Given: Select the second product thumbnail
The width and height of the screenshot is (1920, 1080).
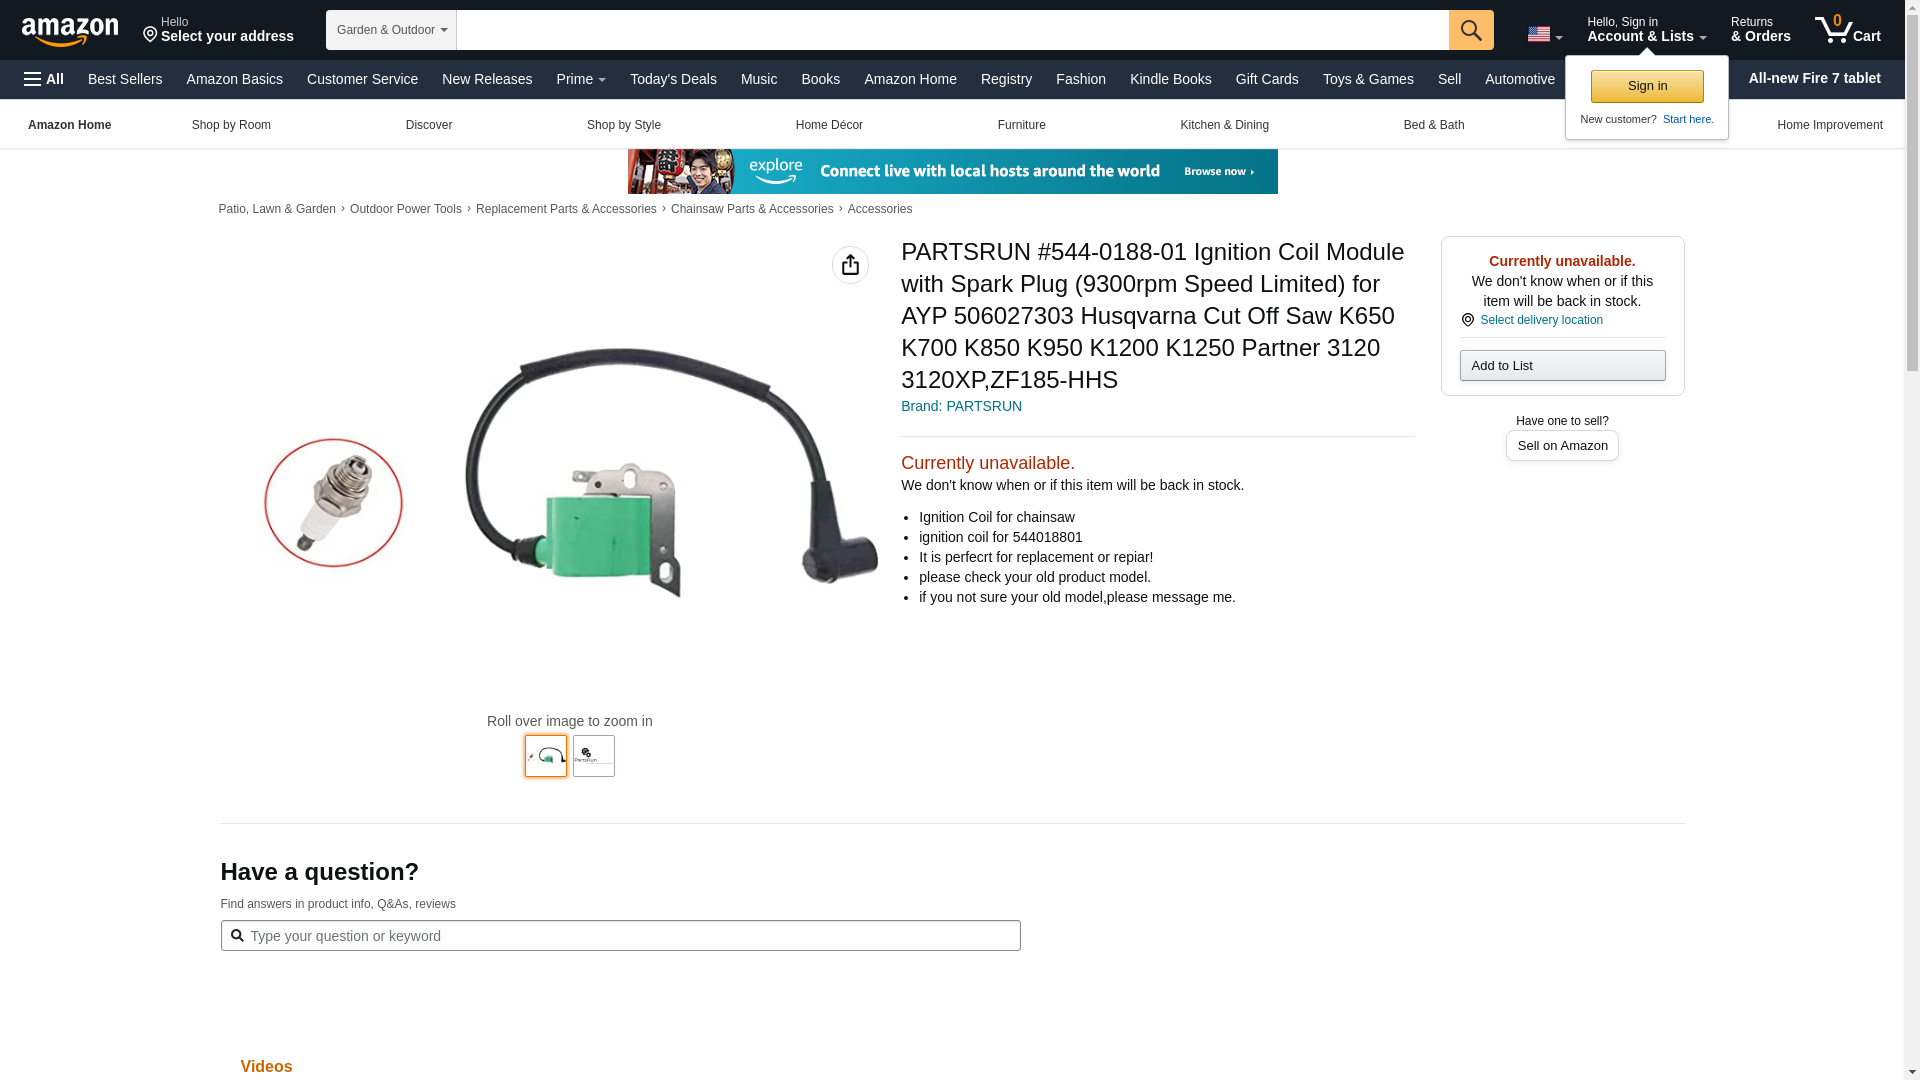Looking at the screenshot, I should (594, 756).
